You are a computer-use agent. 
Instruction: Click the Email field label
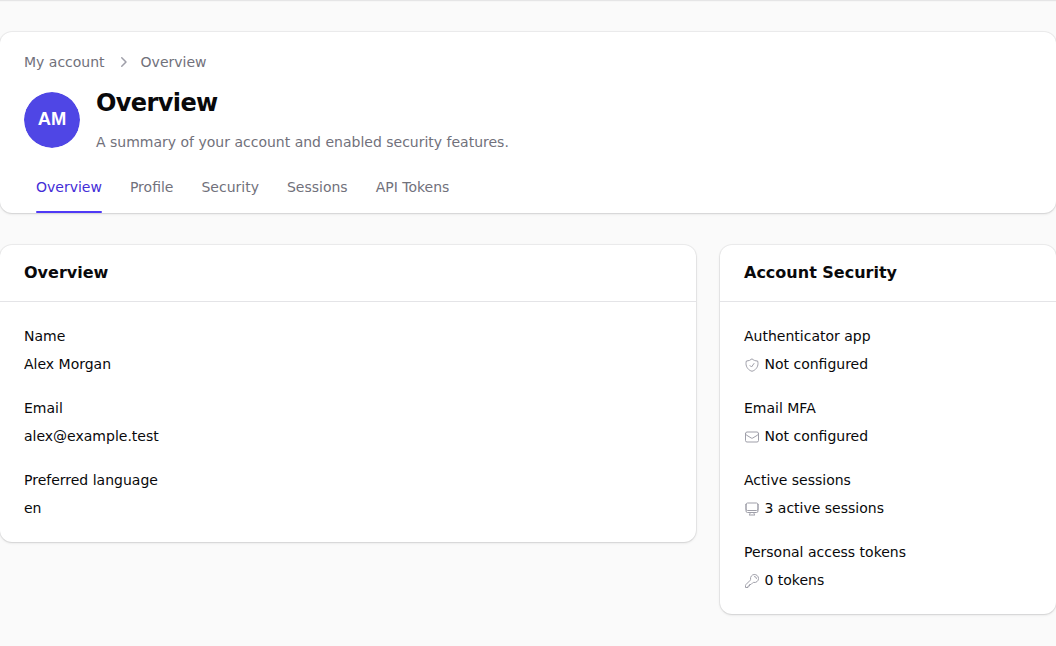coord(43,408)
